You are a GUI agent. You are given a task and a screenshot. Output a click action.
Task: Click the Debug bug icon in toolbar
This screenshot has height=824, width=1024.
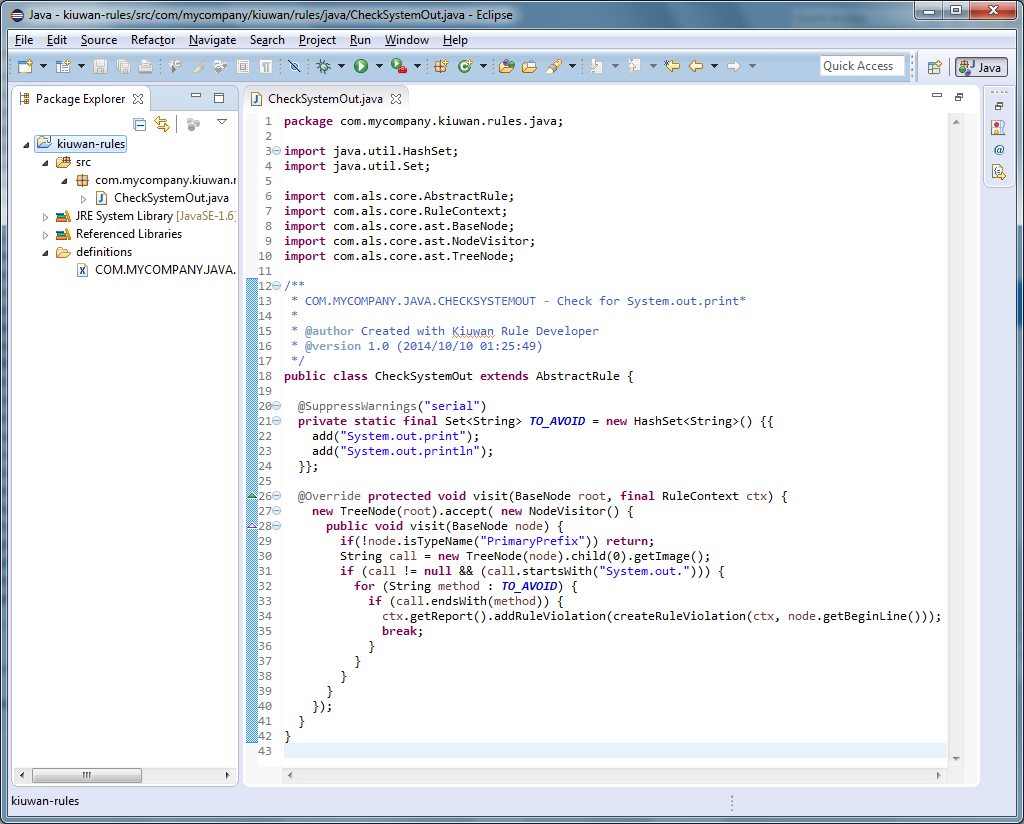[323, 66]
